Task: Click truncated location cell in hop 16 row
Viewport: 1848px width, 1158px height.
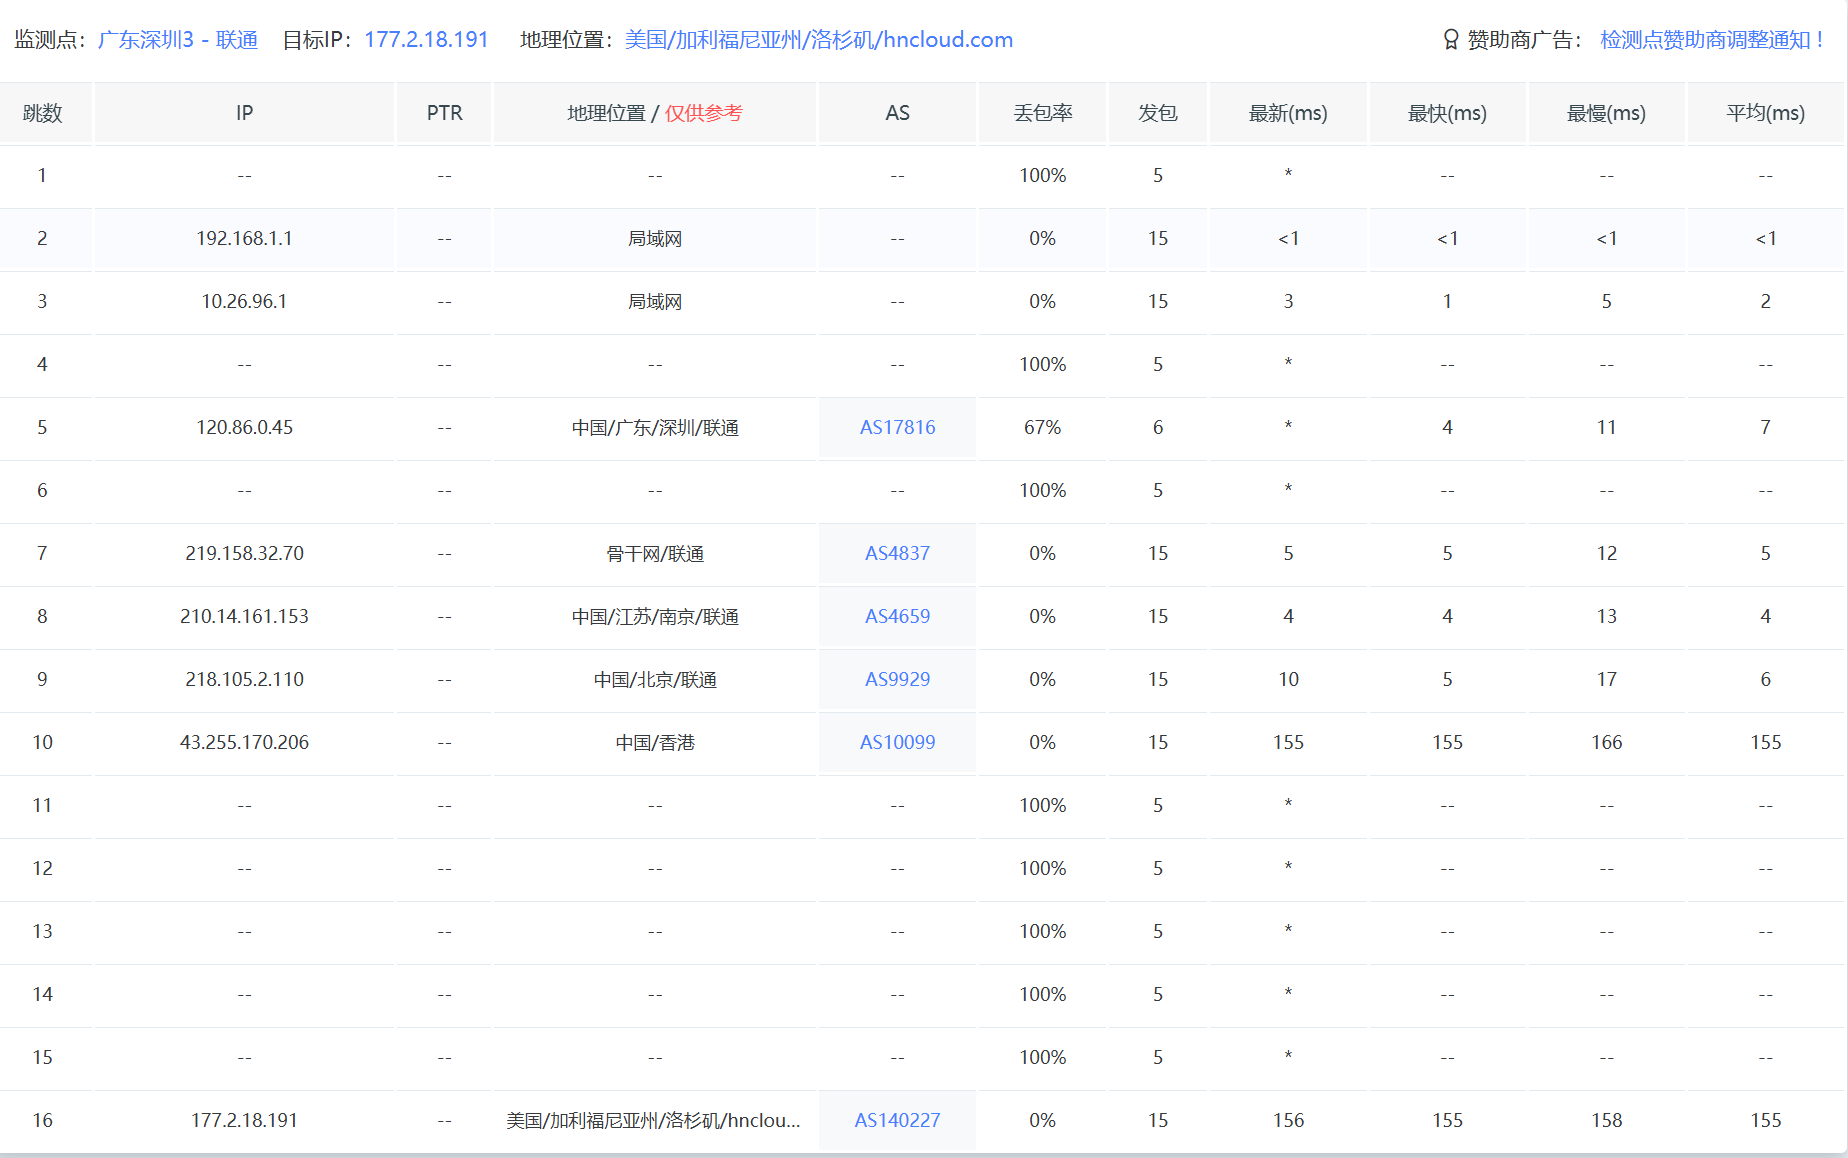Action: click(x=653, y=1120)
